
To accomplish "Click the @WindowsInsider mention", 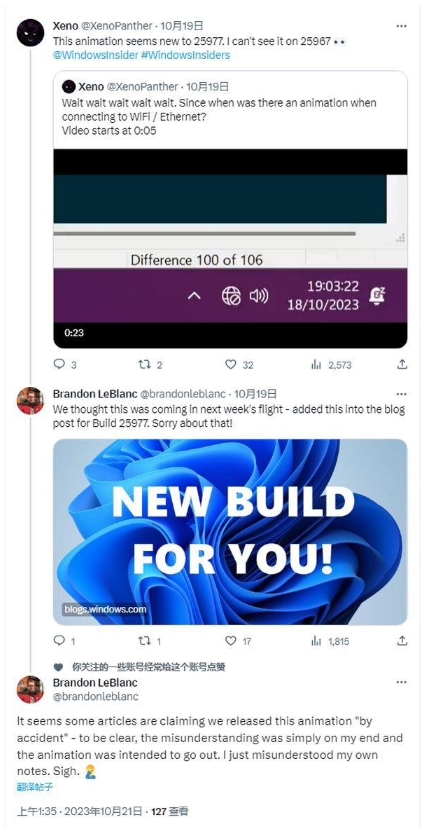I will pos(95,55).
